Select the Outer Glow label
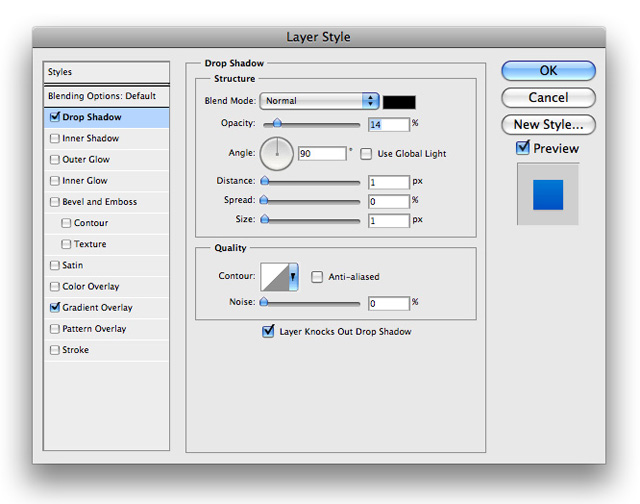Viewport: 640px width, 504px height. (x=86, y=160)
